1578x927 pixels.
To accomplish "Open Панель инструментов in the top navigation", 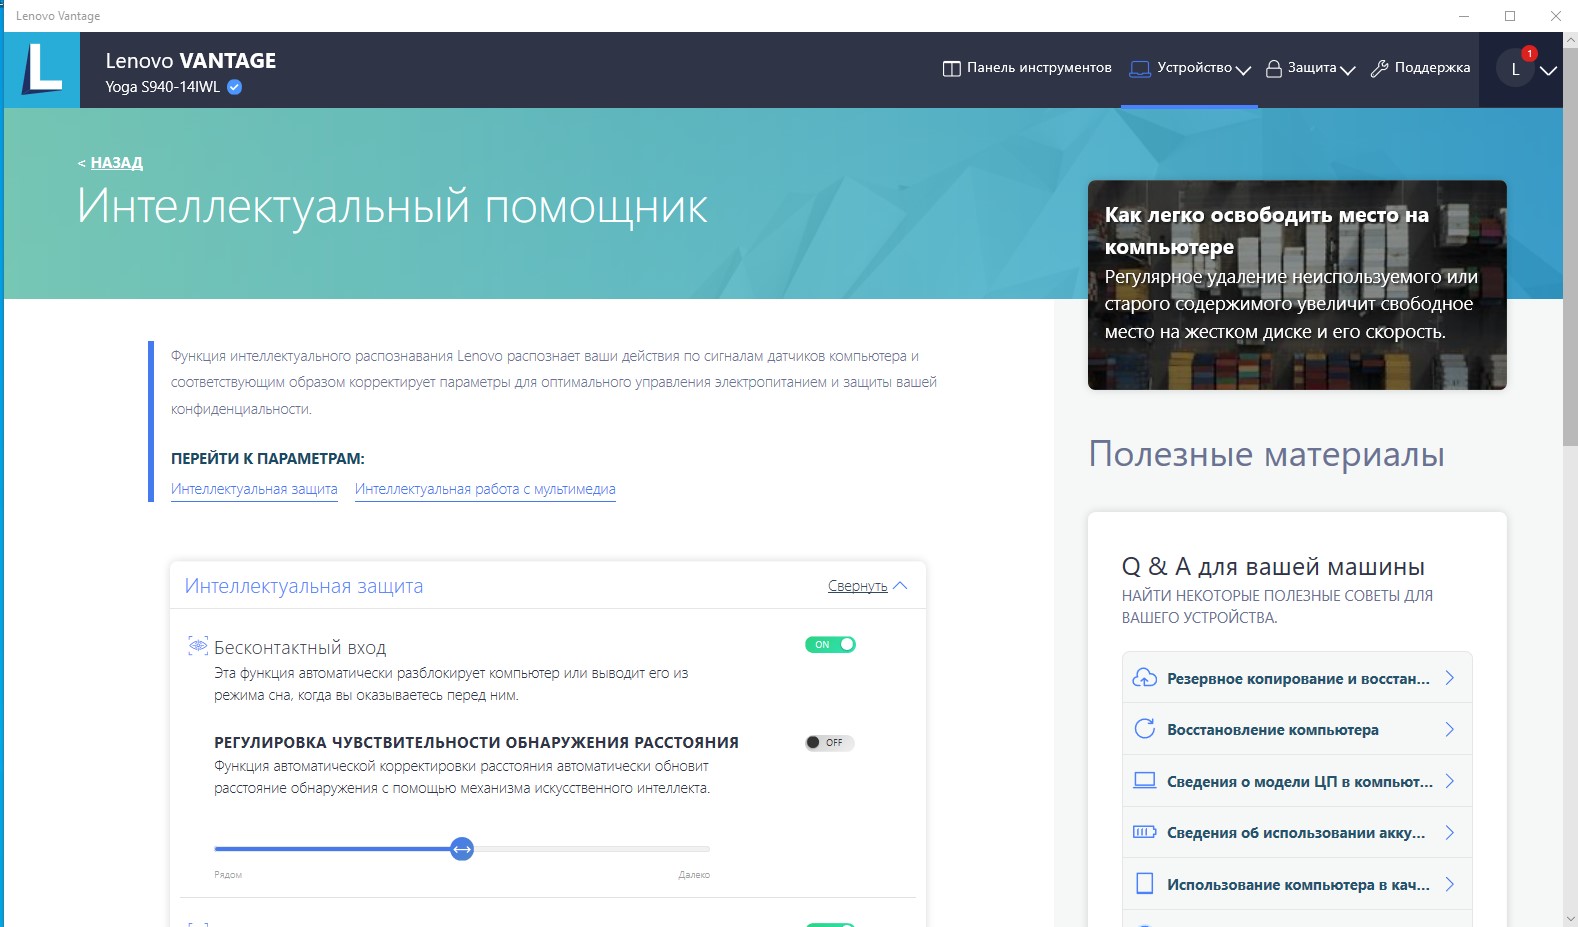I will [x=1027, y=68].
